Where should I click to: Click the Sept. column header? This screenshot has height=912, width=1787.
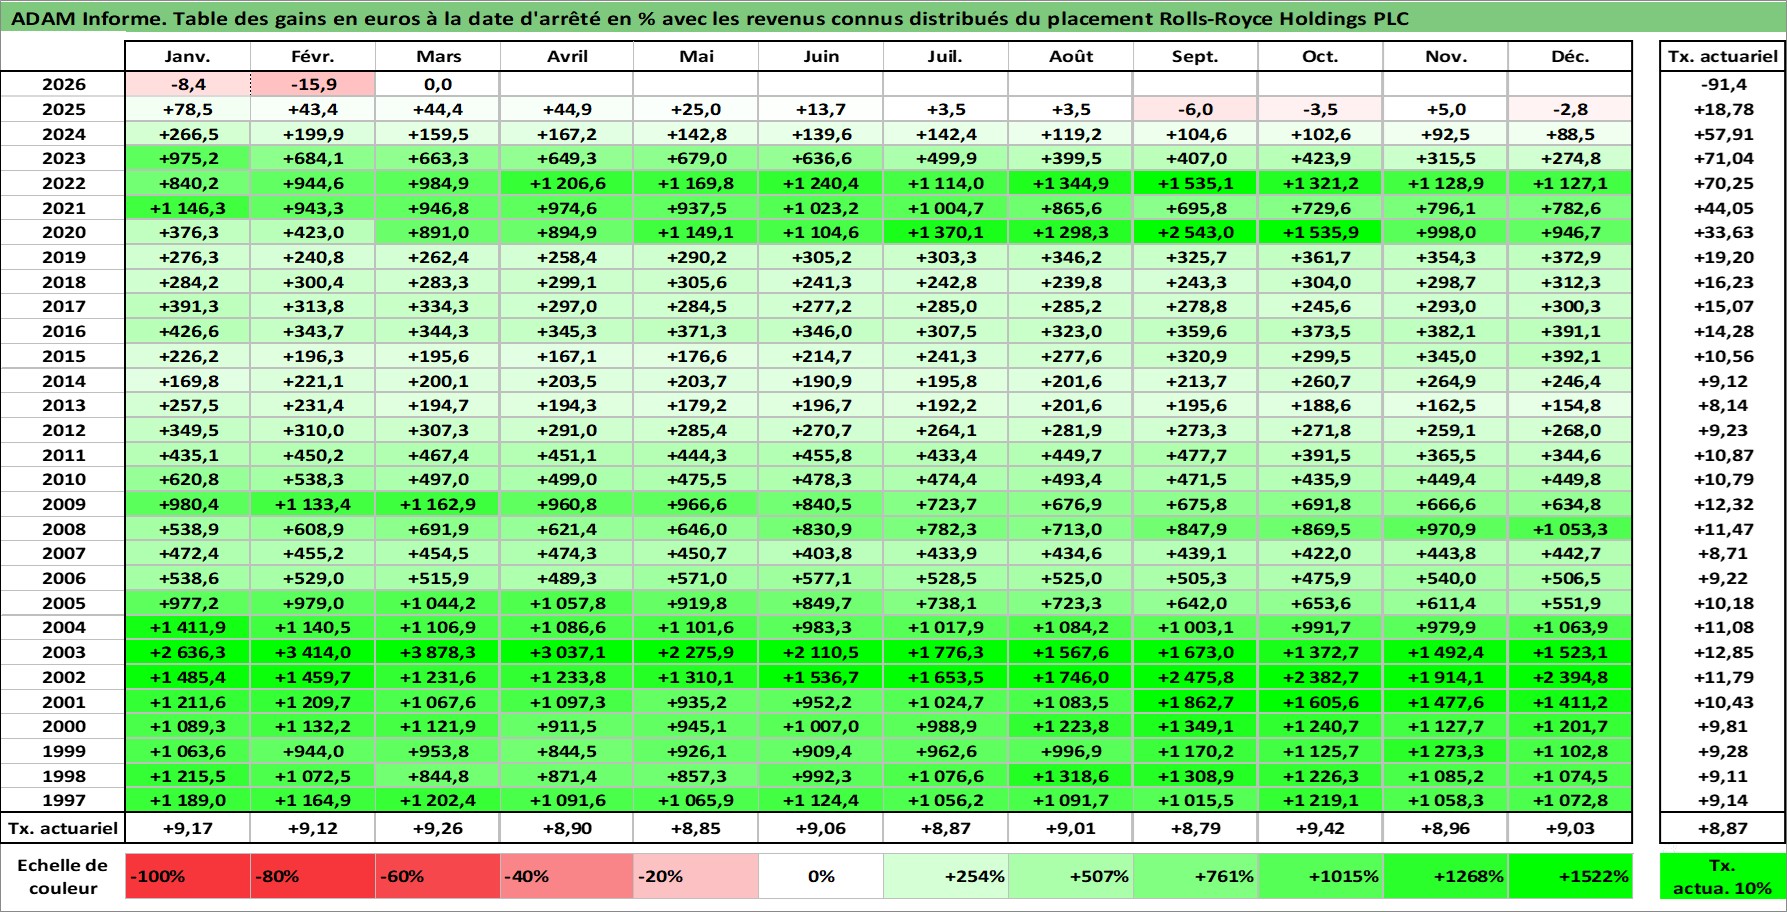click(1195, 56)
